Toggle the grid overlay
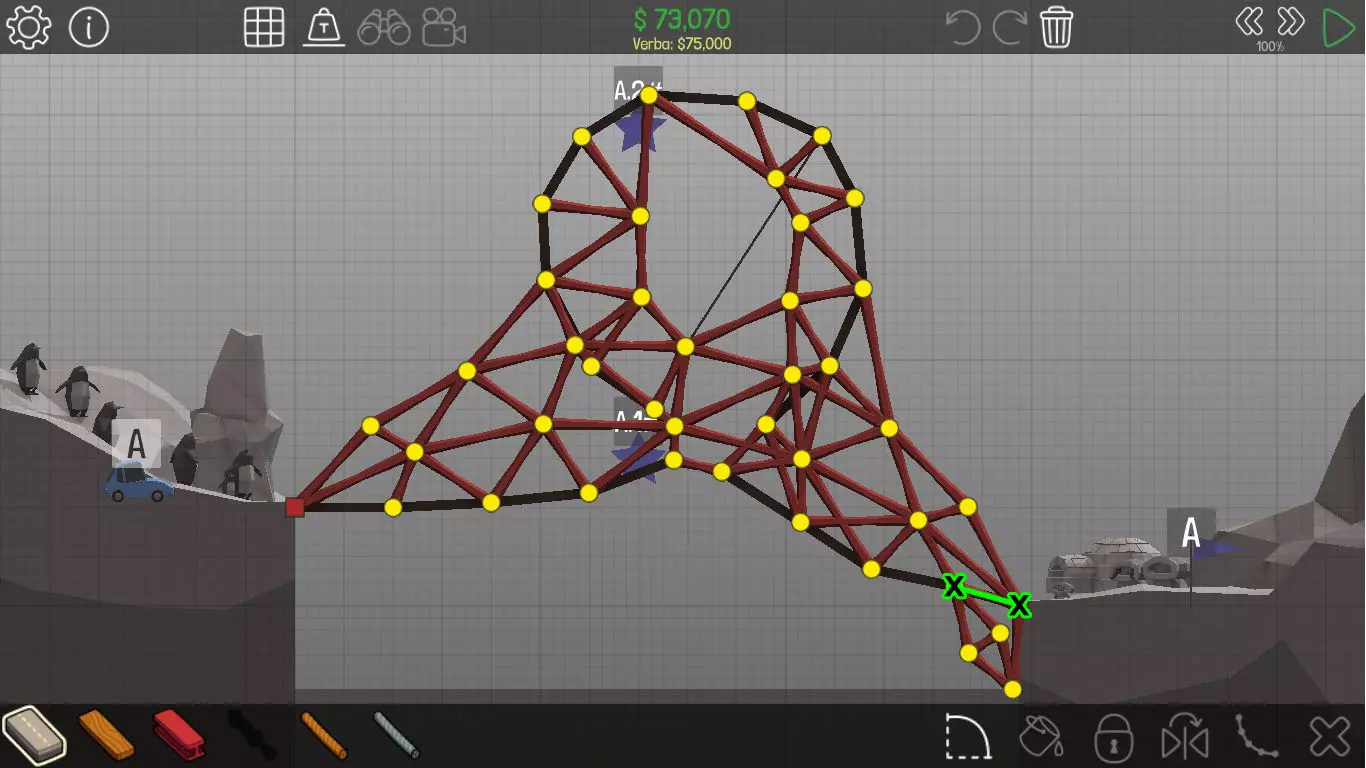The image size is (1366, 768). 264,27
